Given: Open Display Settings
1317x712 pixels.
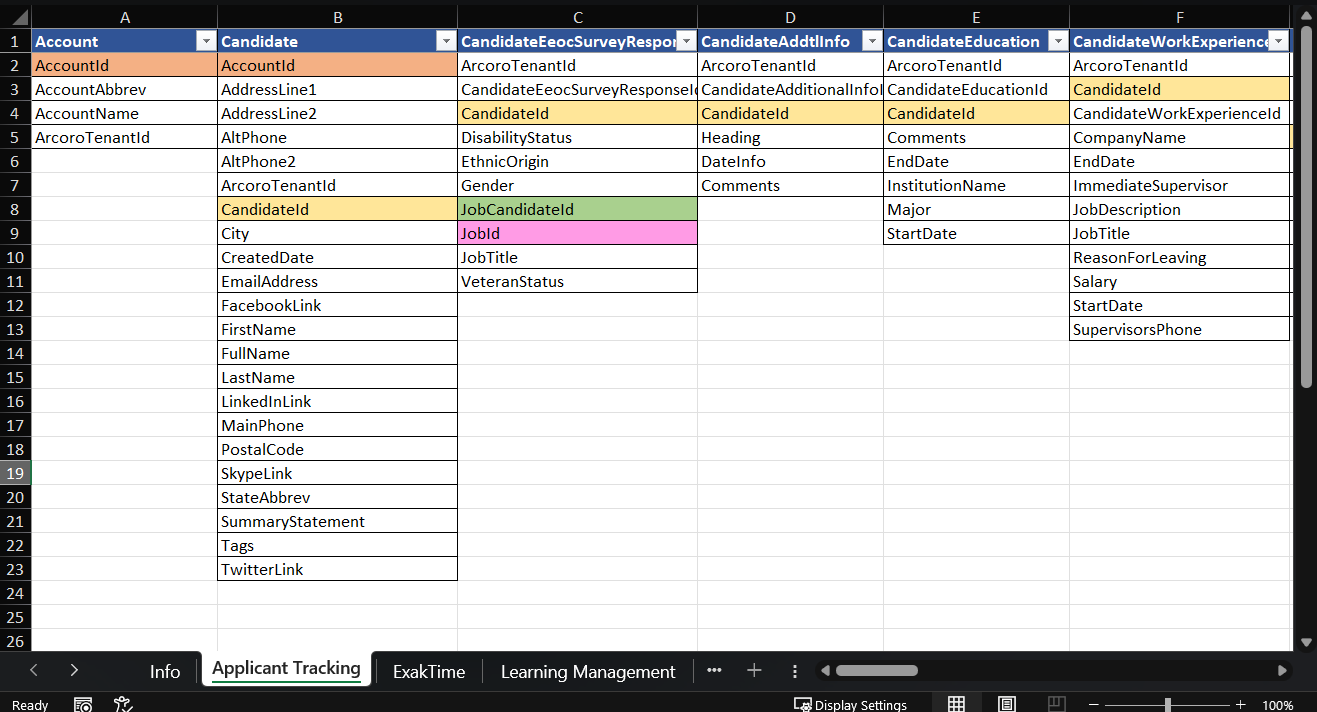Looking at the screenshot, I should (x=850, y=704).
